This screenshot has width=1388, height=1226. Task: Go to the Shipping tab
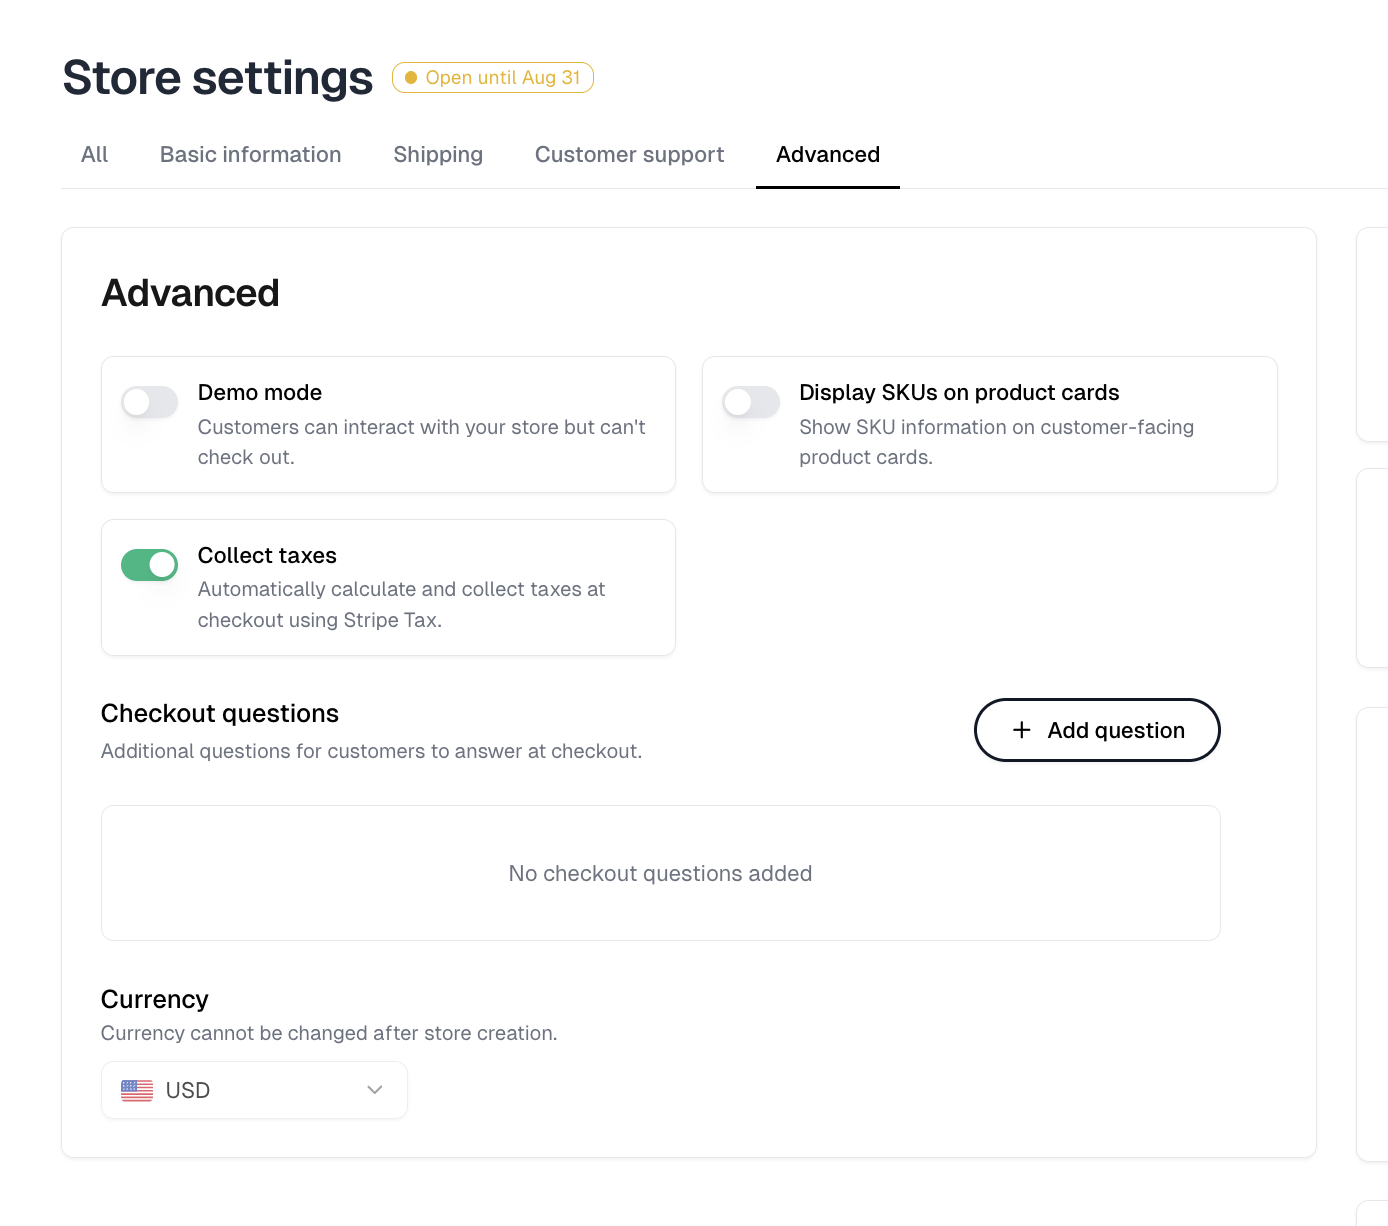tap(438, 155)
